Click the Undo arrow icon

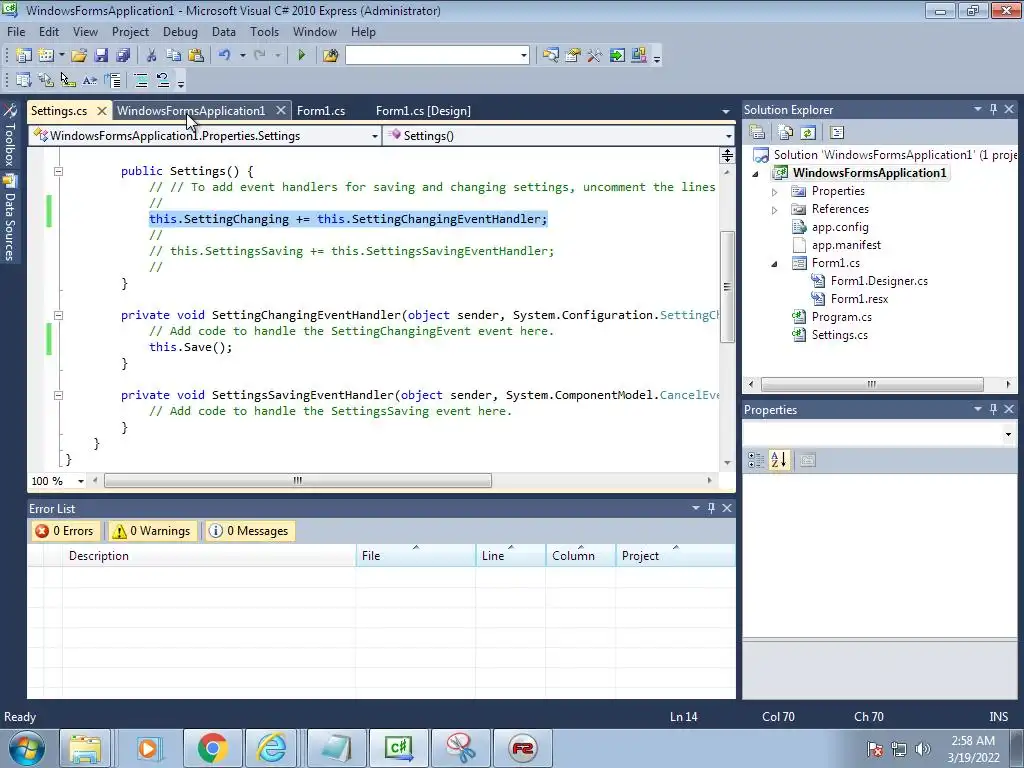(x=225, y=56)
